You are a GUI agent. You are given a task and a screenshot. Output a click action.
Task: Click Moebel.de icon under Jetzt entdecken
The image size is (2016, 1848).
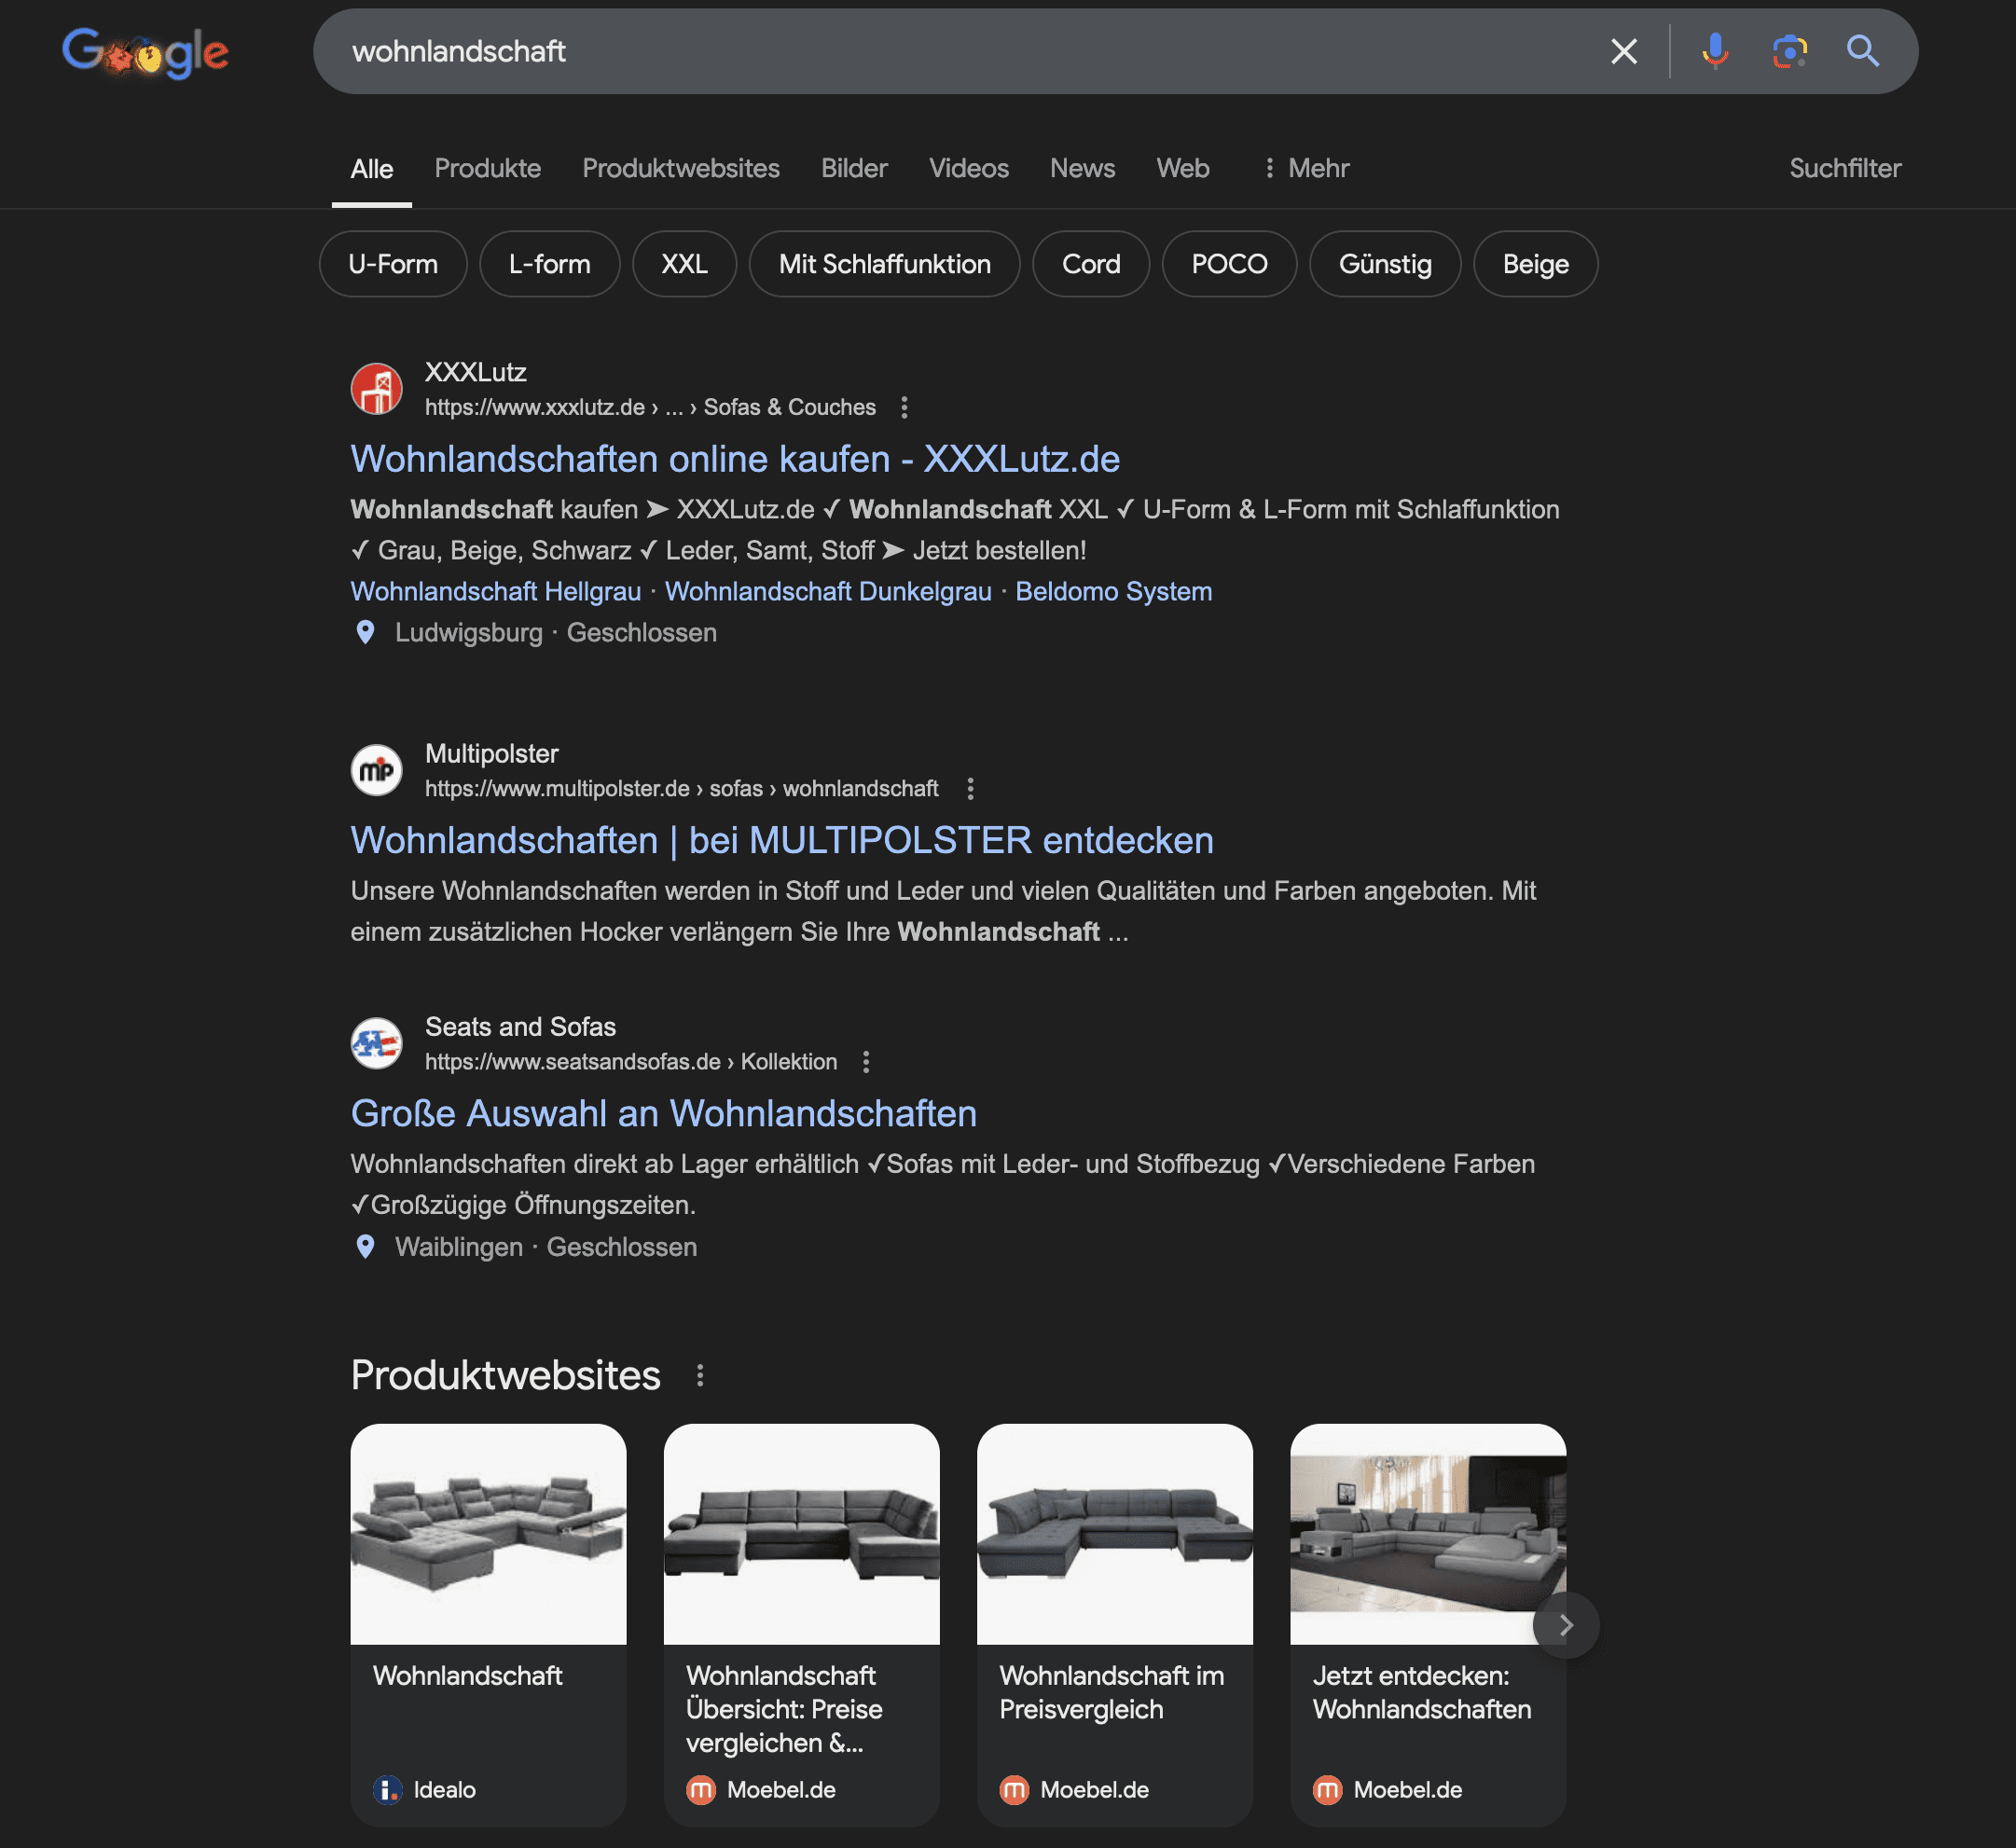click(x=1327, y=1789)
